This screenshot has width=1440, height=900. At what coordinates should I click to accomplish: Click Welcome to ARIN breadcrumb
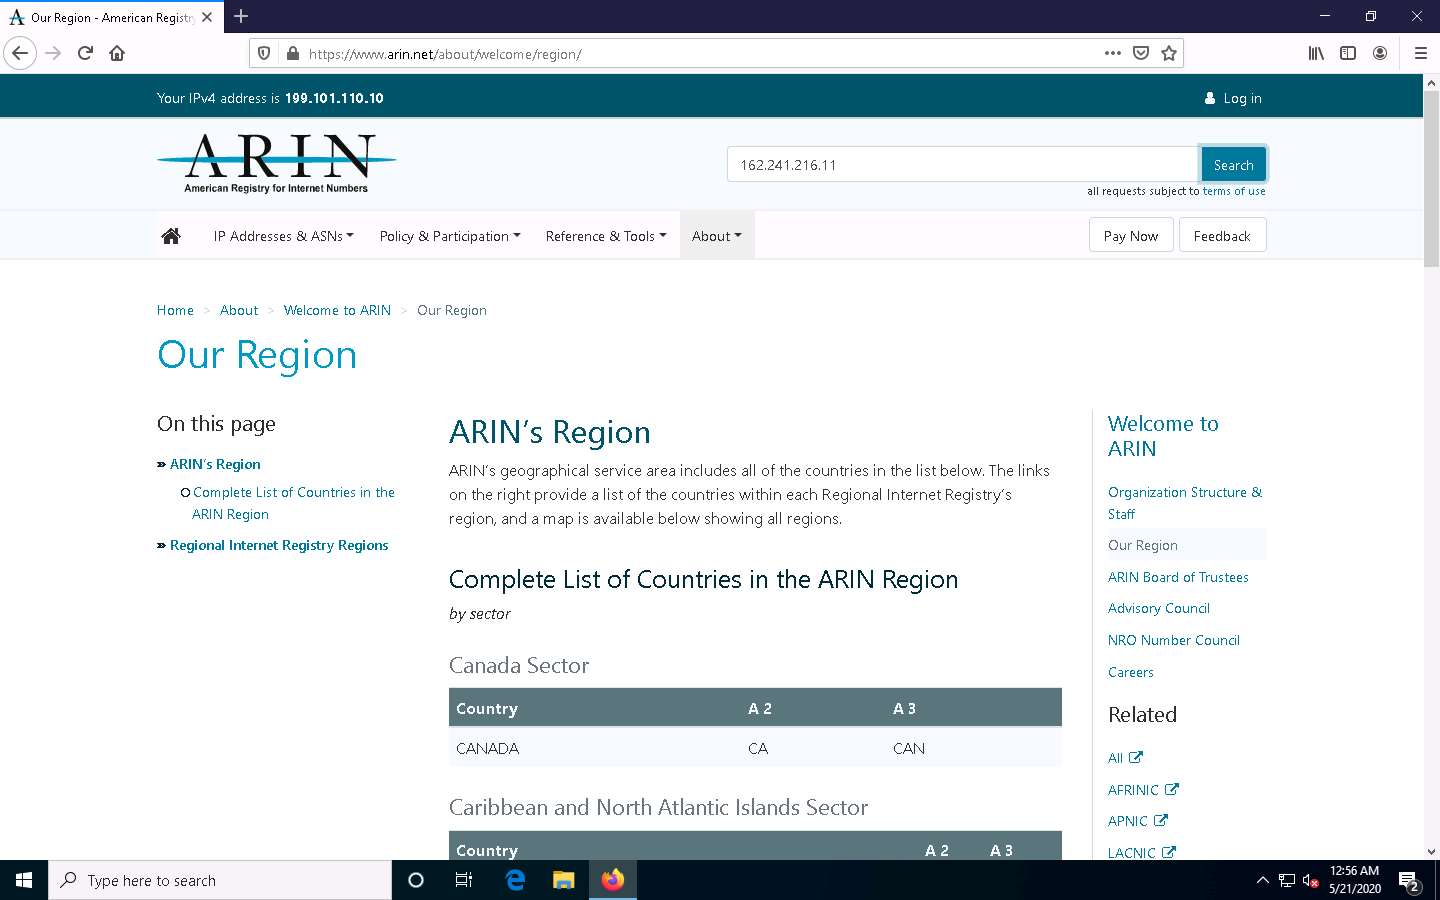[x=337, y=310]
